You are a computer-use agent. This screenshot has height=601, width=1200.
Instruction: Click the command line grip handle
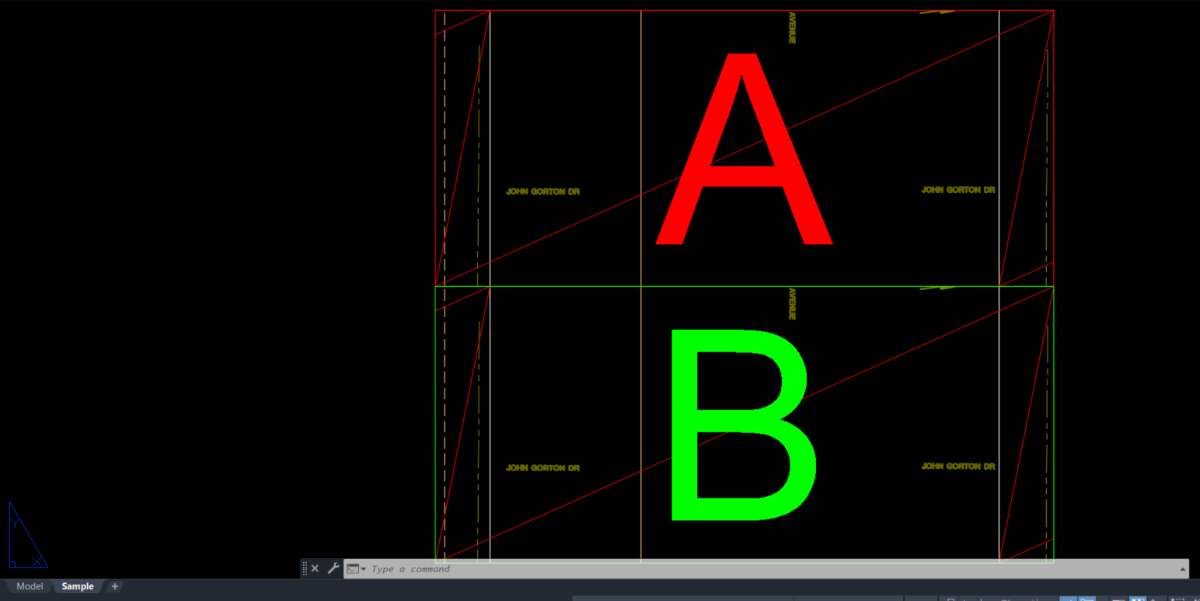[x=305, y=568]
